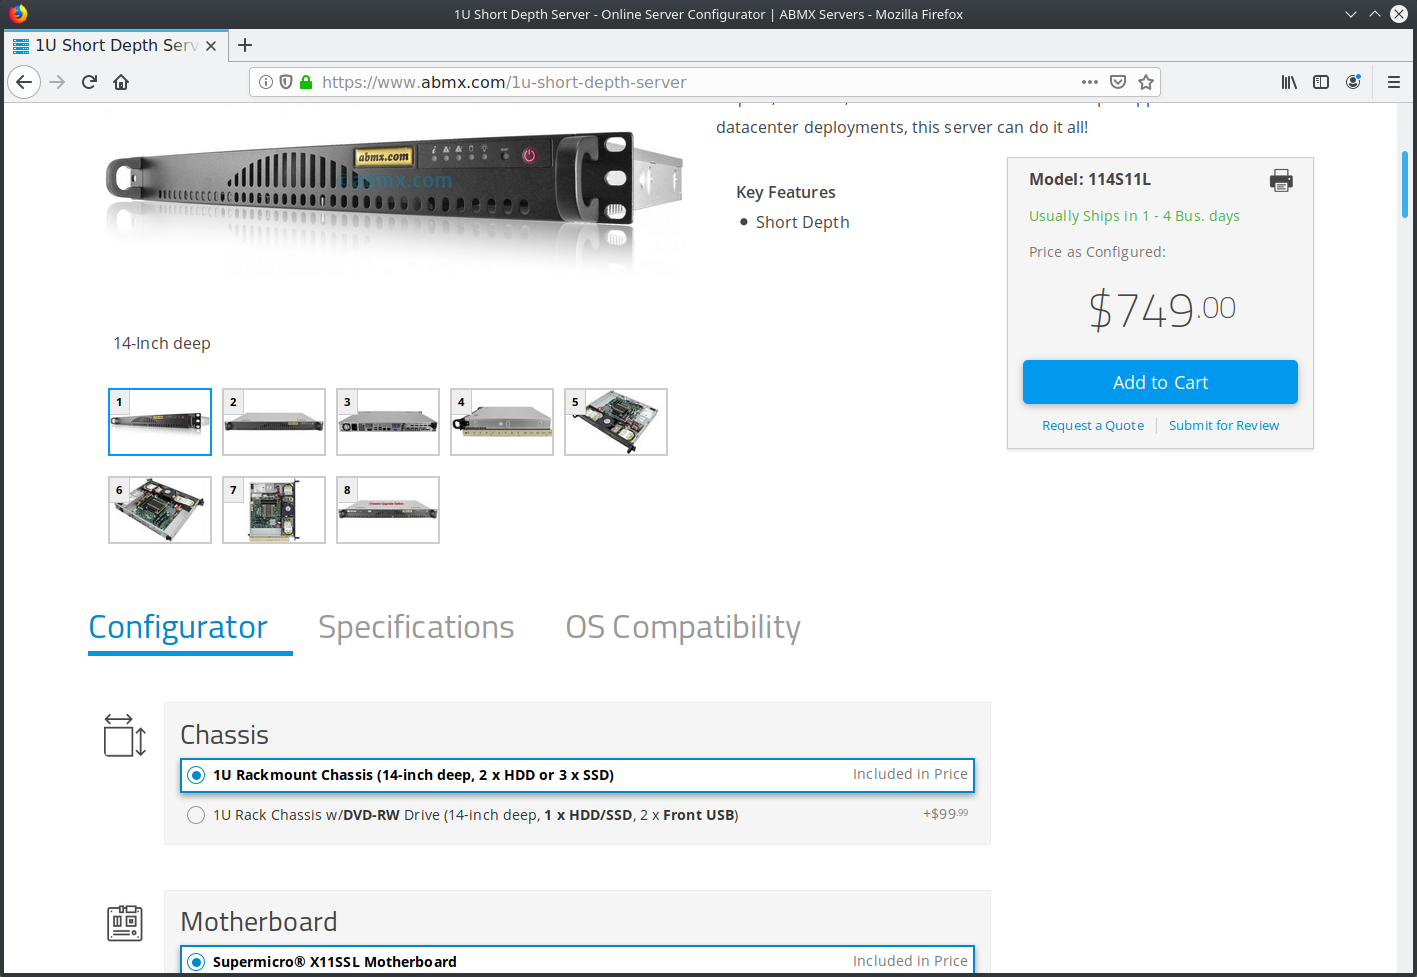
Task: Click the Motherboard section icon
Action: [x=125, y=922]
